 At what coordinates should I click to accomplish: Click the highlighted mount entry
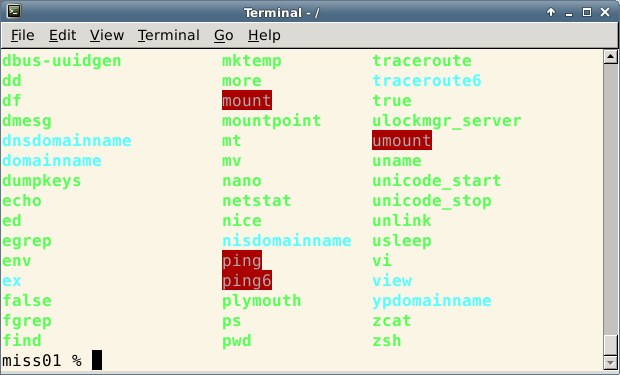247,100
